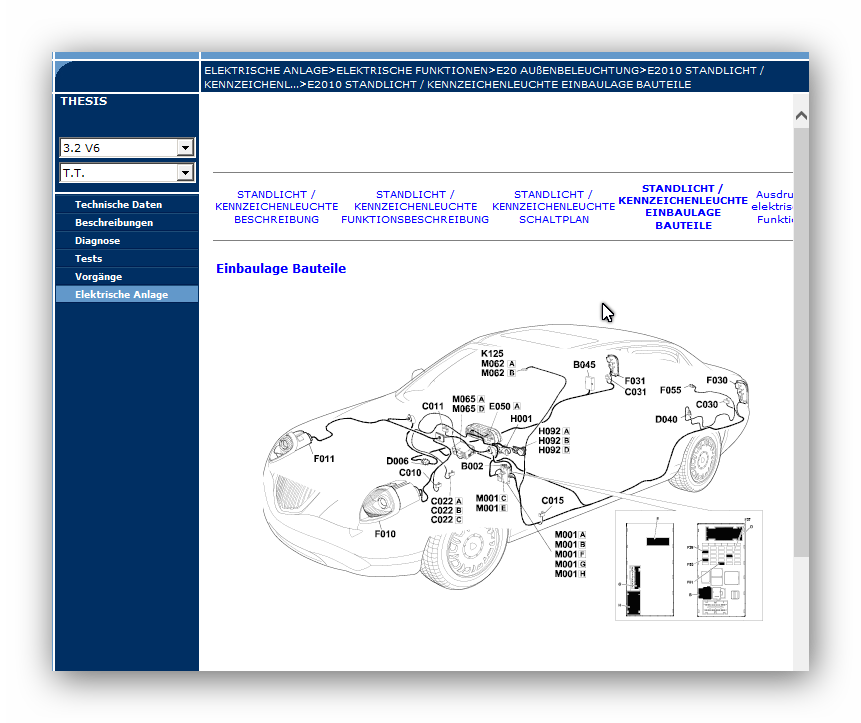
Task: Open the 3.2 V6 engine dropdown arrow
Action: tap(185, 148)
